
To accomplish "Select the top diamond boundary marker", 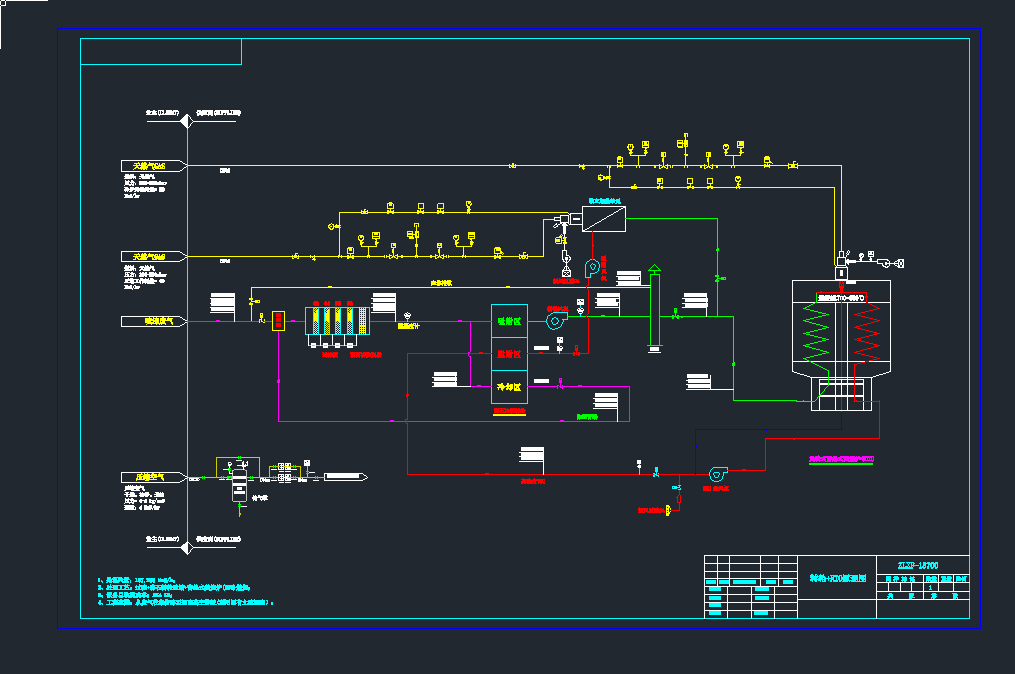I will pyautogui.click(x=187, y=115).
